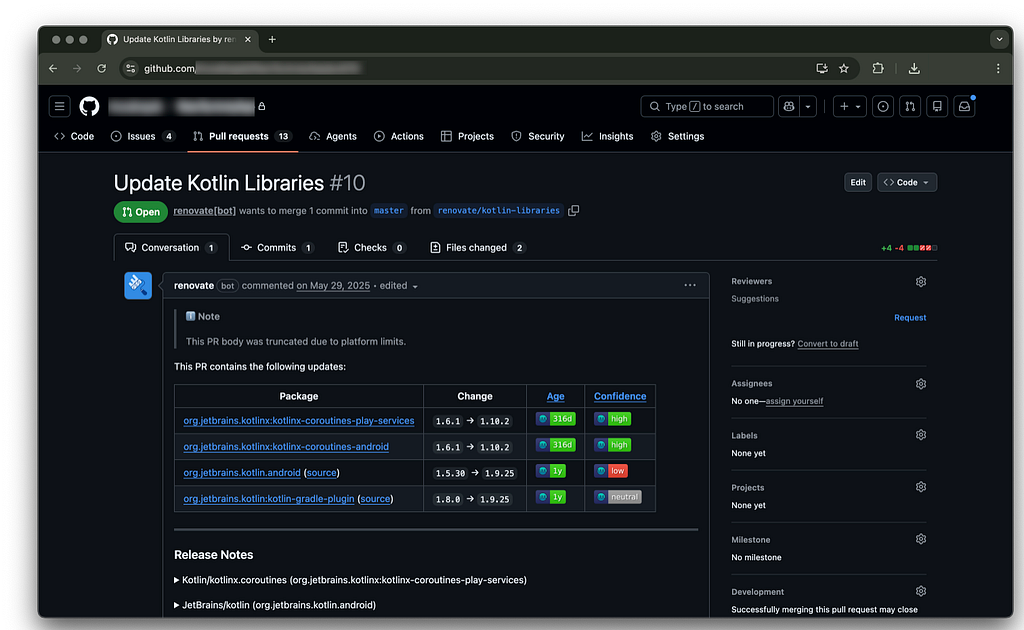The height and width of the screenshot is (630, 1024).
Task: Open the Pull requests shortcut icon in header
Action: (910, 106)
